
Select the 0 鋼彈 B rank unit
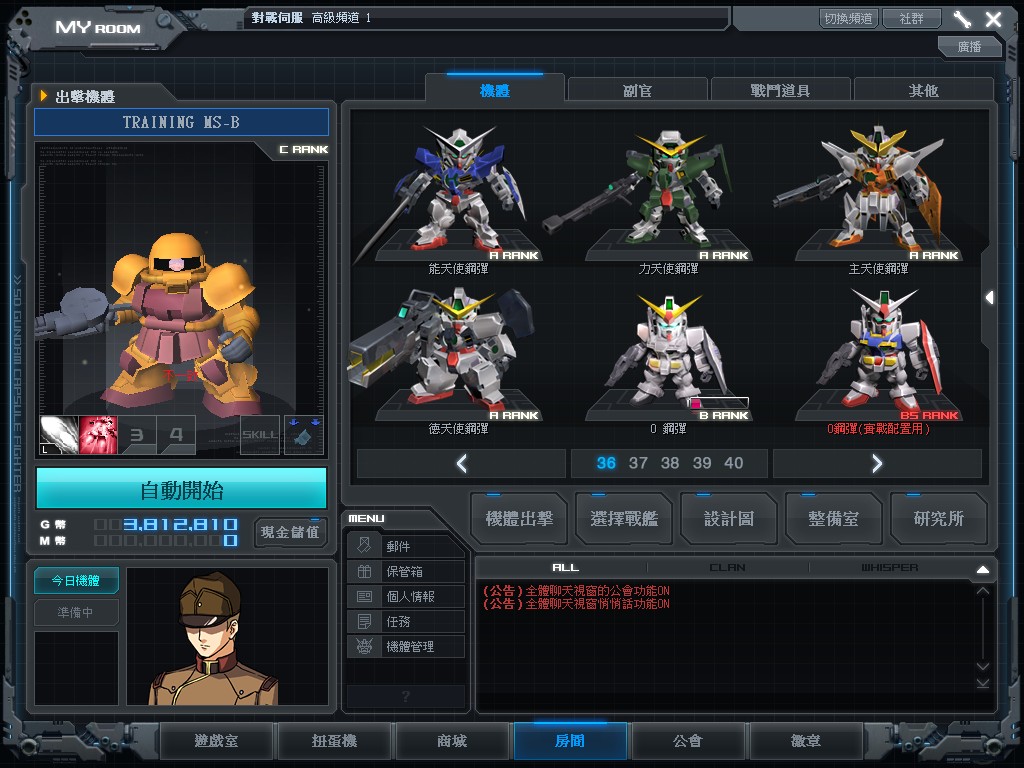(669, 358)
